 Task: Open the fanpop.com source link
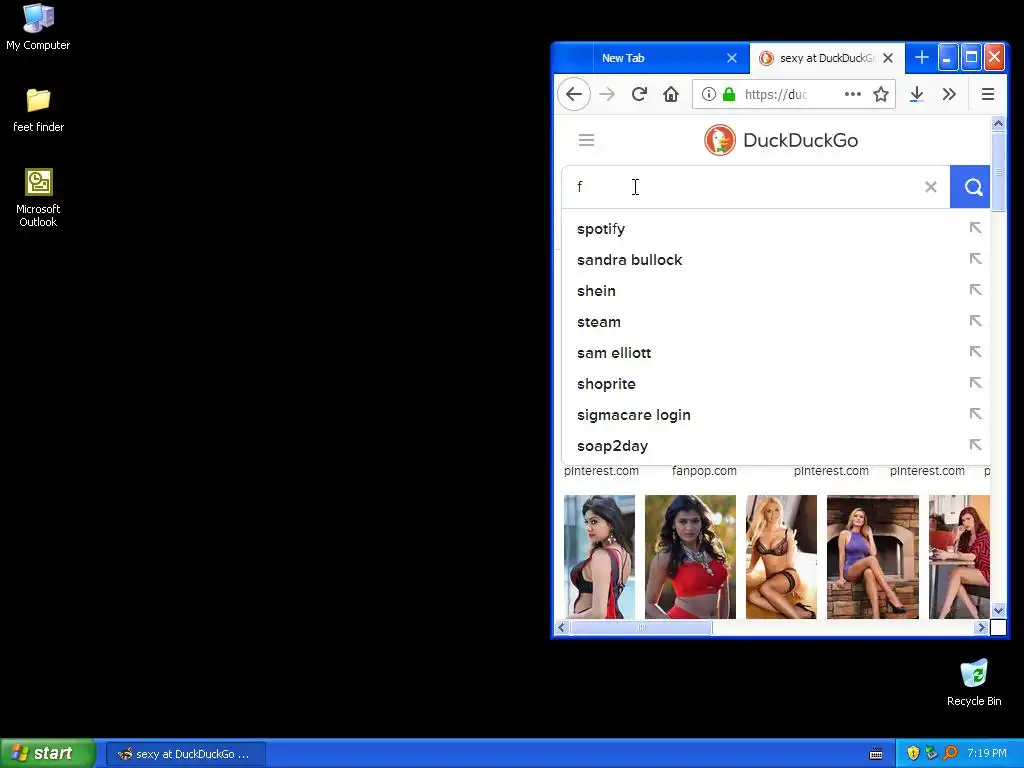[x=704, y=471]
